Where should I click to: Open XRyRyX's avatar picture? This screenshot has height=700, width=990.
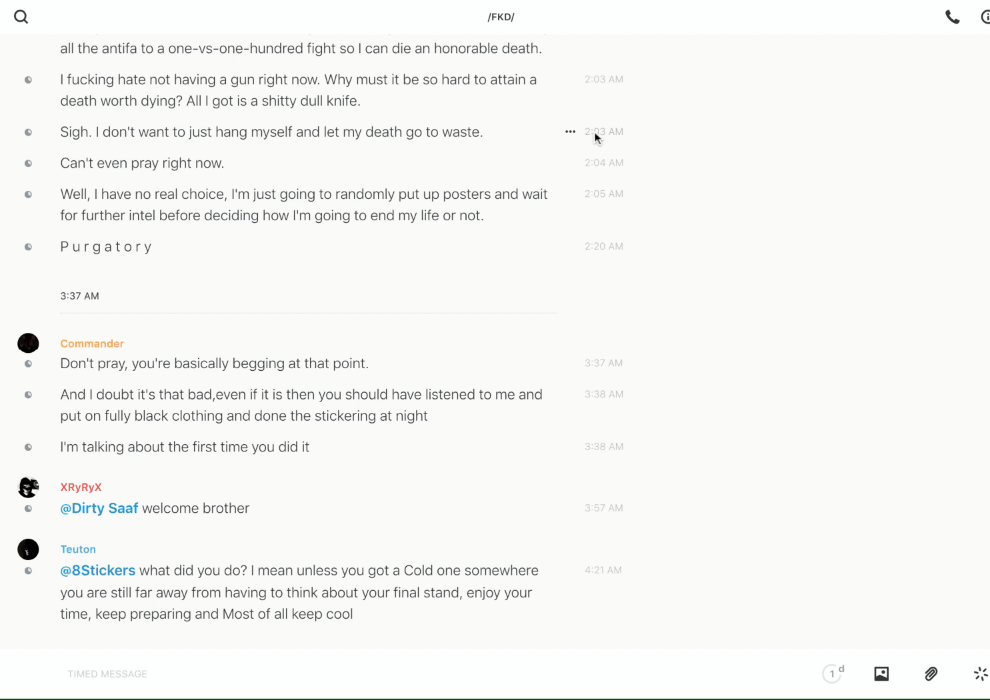coord(28,487)
